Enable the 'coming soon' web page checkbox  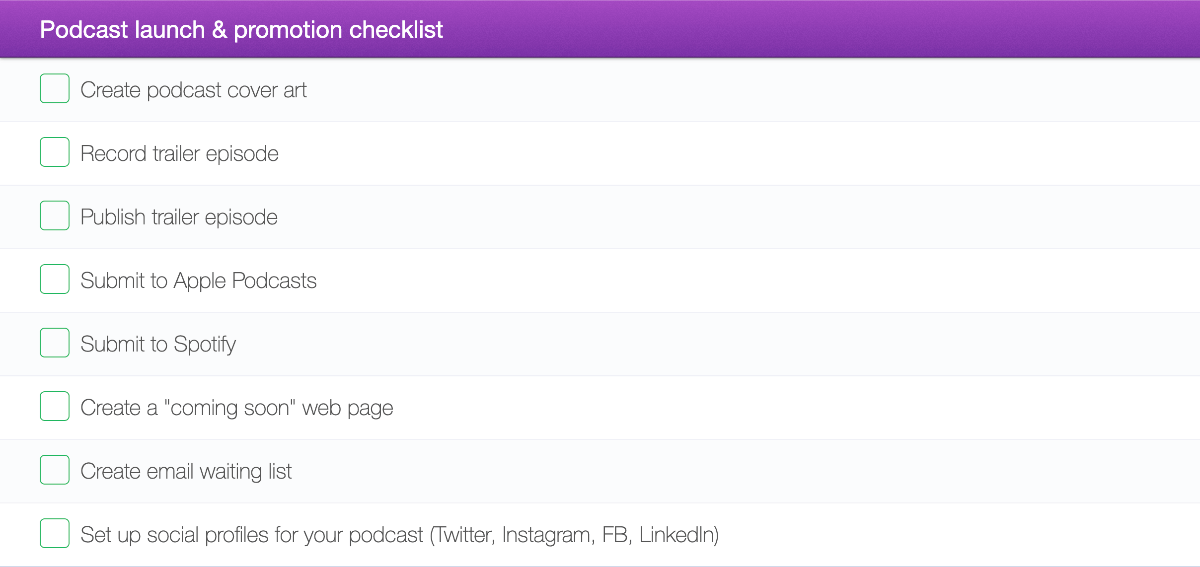coord(55,407)
